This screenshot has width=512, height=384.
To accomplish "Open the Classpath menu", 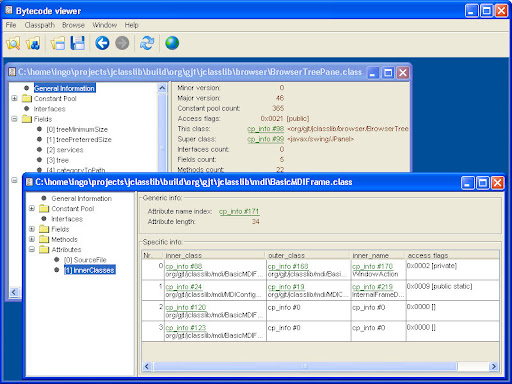I will pos(39,25).
